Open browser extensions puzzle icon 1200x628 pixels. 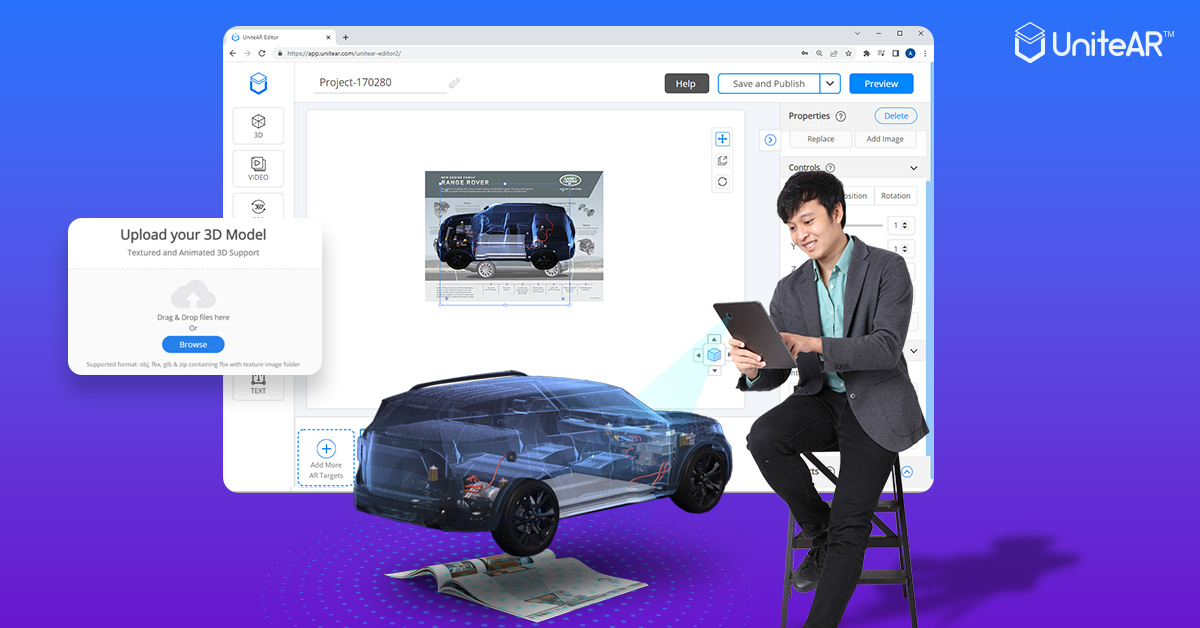tap(865, 53)
